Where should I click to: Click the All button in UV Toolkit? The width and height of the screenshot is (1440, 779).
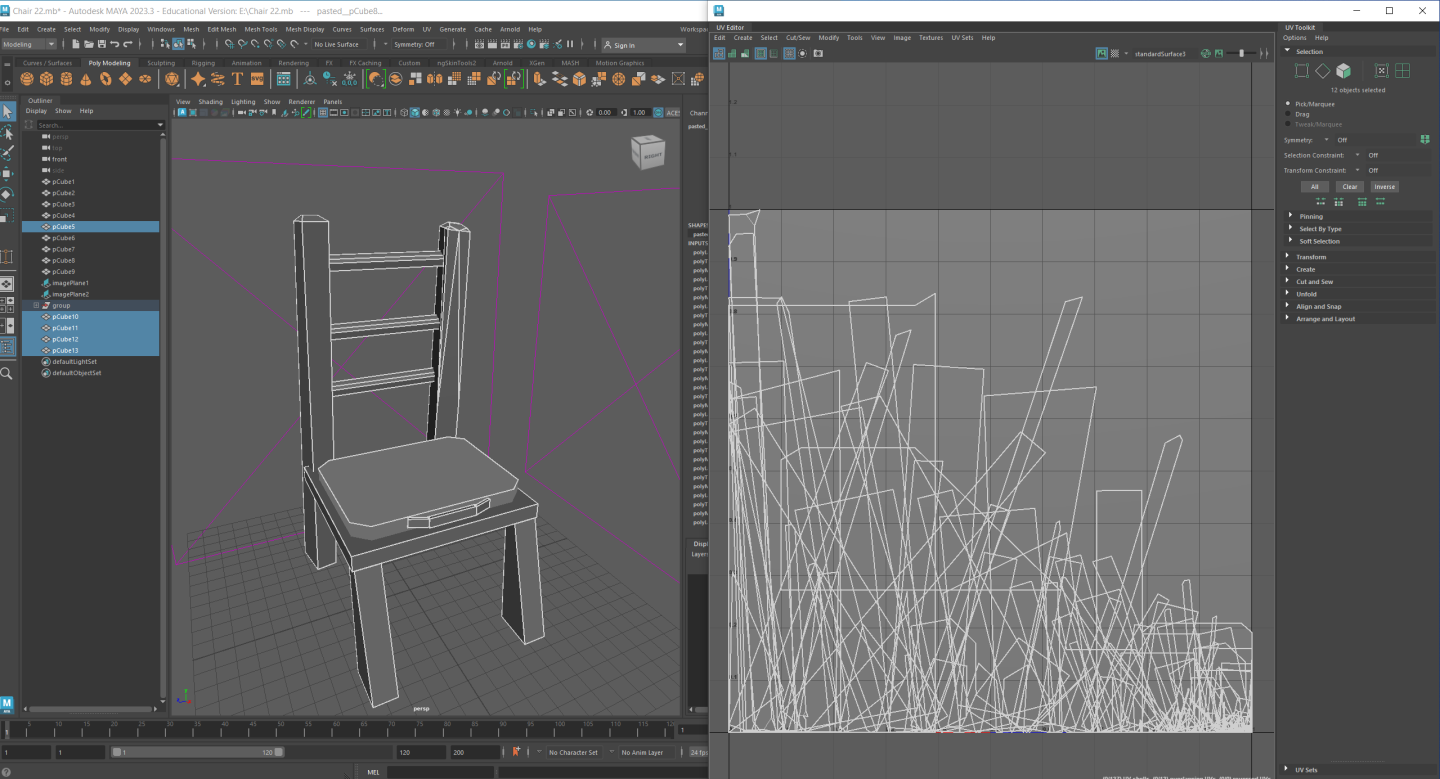click(x=1315, y=186)
